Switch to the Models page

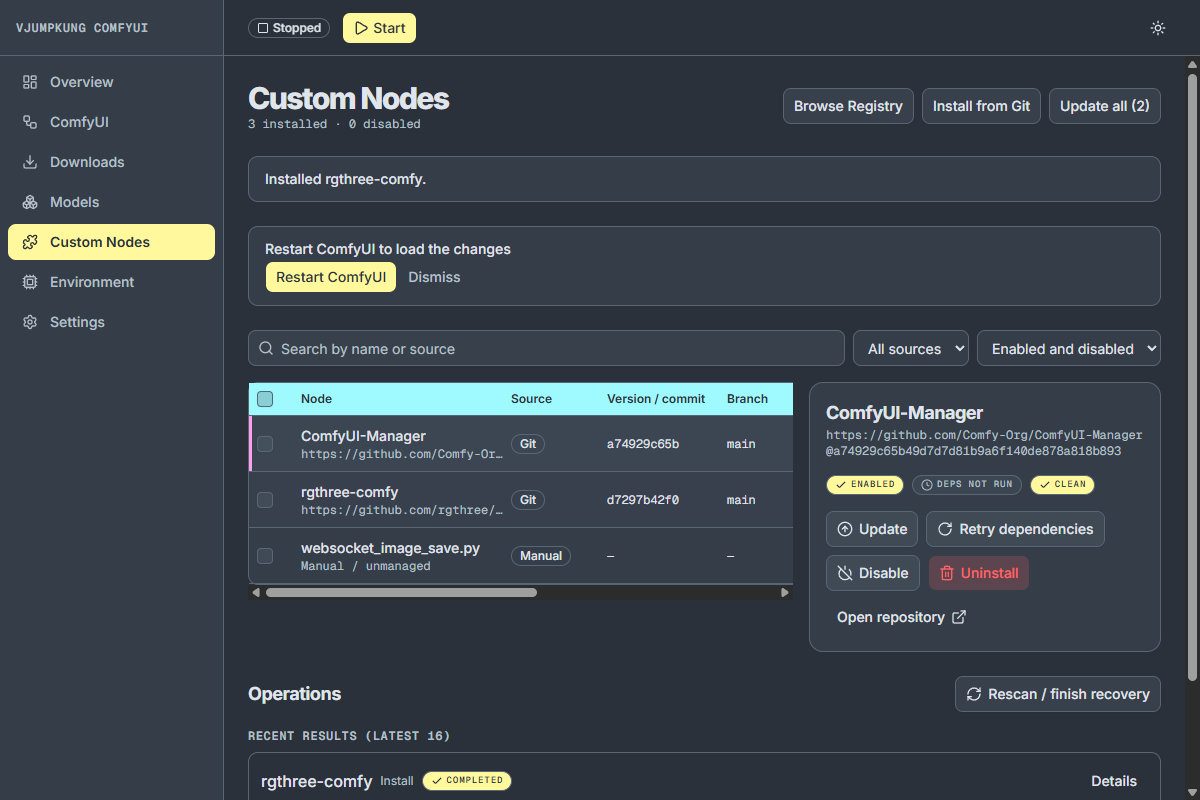[x=111, y=202]
